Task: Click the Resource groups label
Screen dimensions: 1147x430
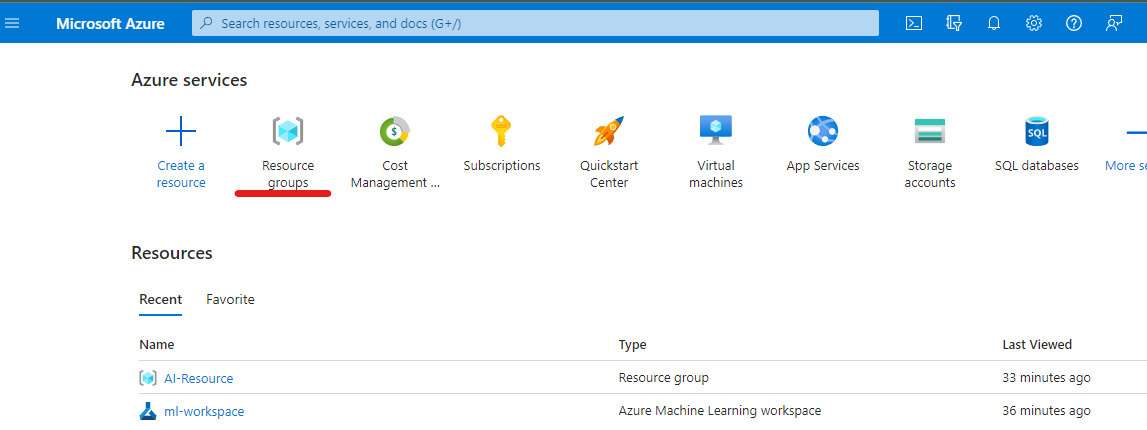Action: (x=287, y=174)
